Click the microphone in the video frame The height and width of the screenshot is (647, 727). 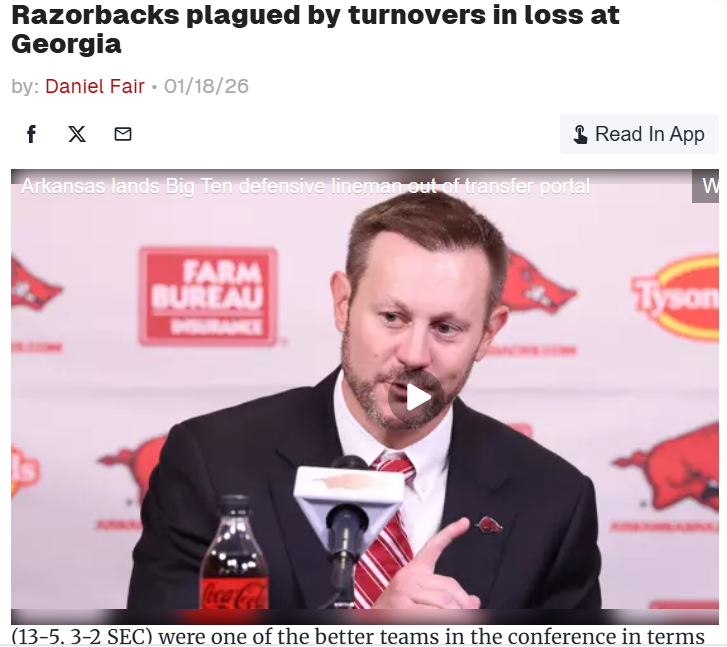pyautogui.click(x=348, y=510)
